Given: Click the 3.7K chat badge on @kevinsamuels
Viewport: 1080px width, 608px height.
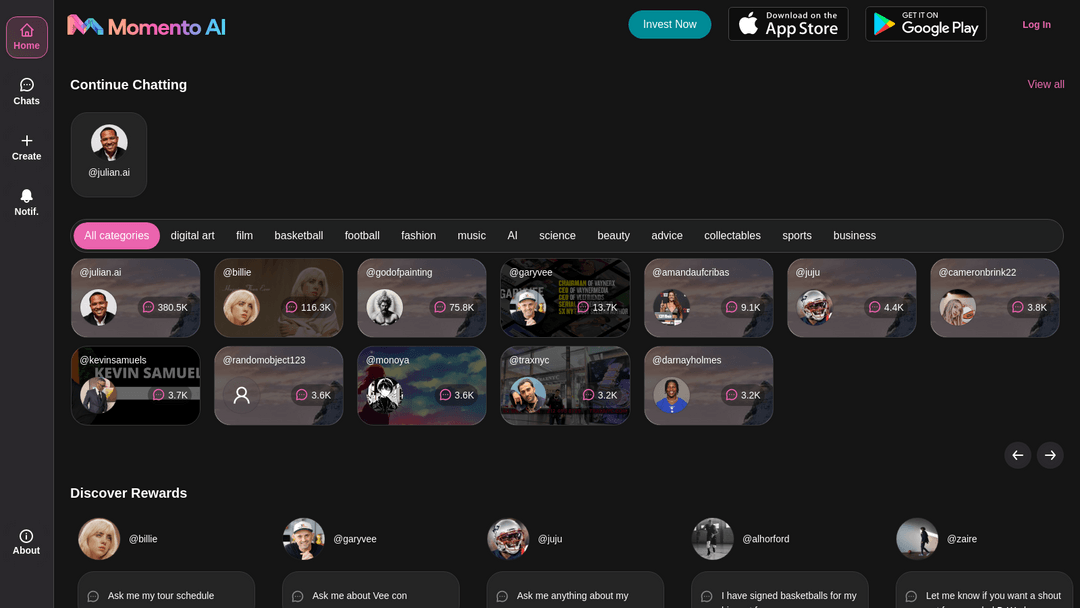Looking at the screenshot, I should 170,395.
